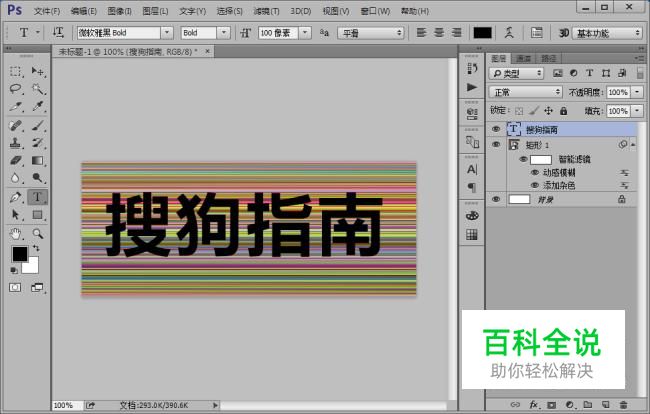The width and height of the screenshot is (650, 414).
Task: Toggle text orientation button
Action: (58, 32)
